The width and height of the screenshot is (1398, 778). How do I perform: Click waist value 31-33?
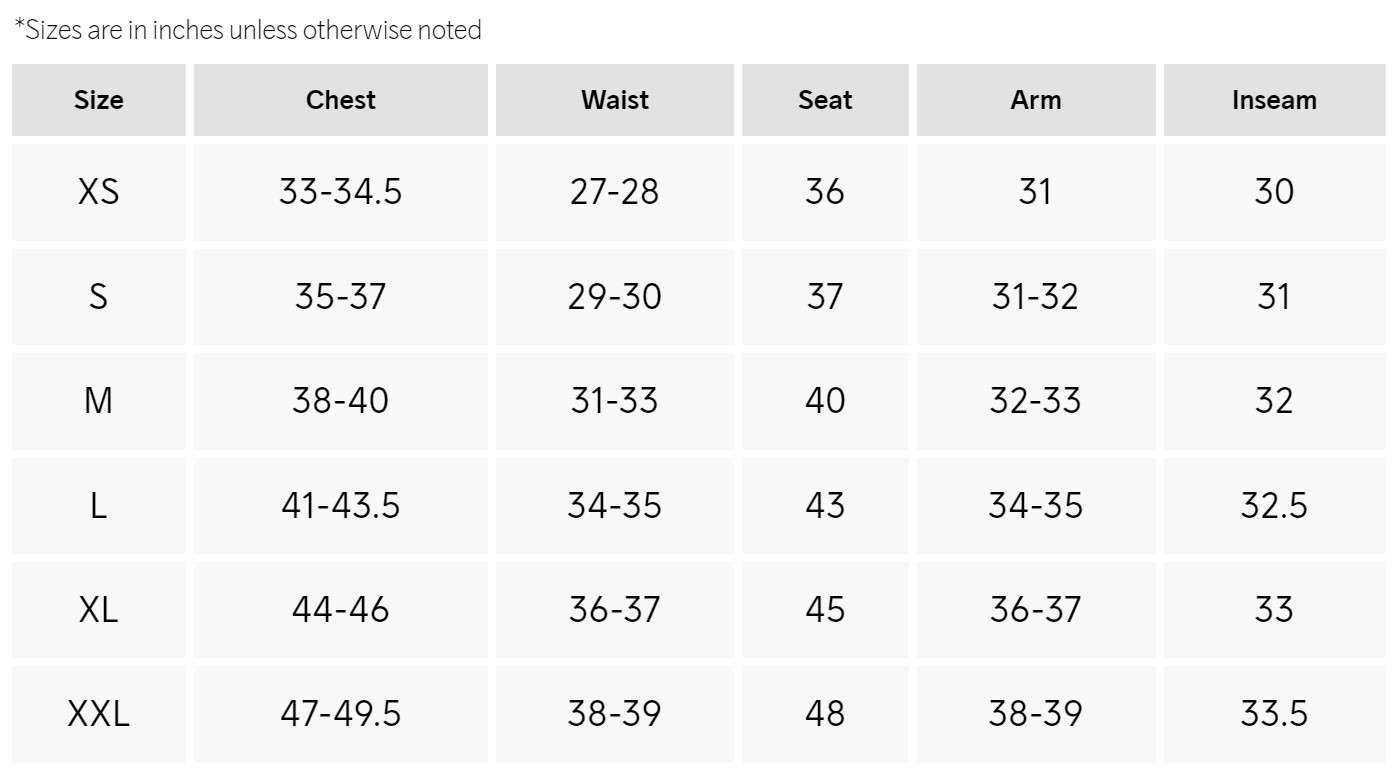[615, 401]
